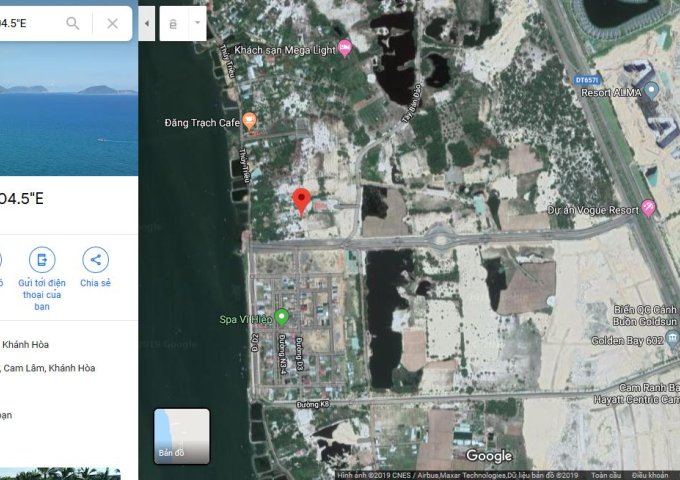
Task: Click the Resort ALMA label text
Action: pyautogui.click(x=611, y=92)
